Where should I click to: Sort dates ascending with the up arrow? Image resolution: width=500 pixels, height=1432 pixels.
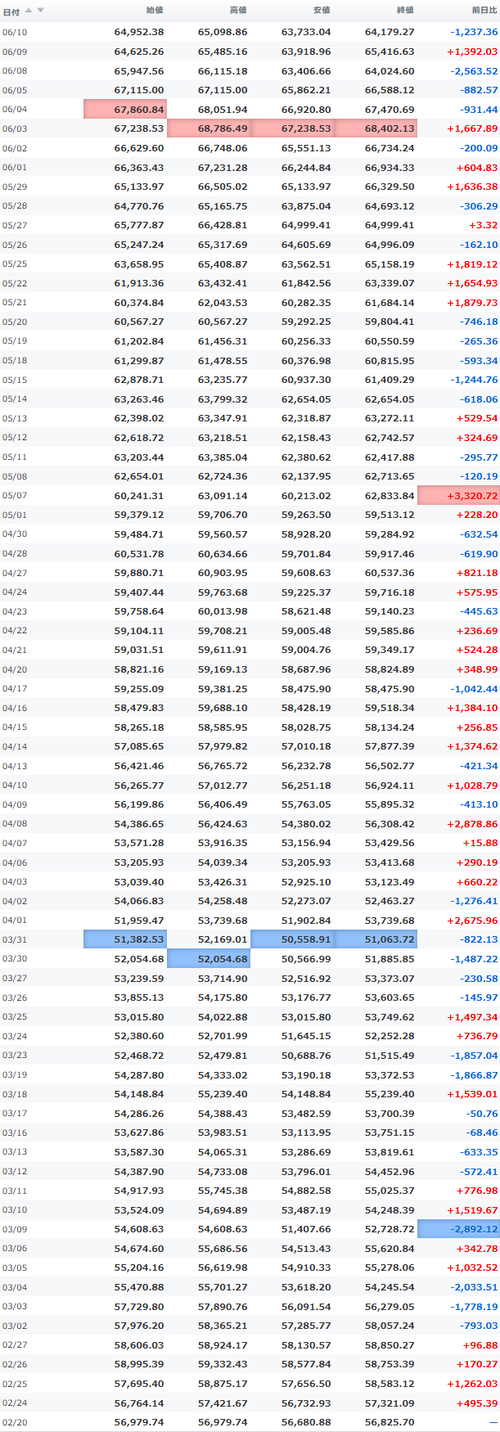tap(28, 9)
